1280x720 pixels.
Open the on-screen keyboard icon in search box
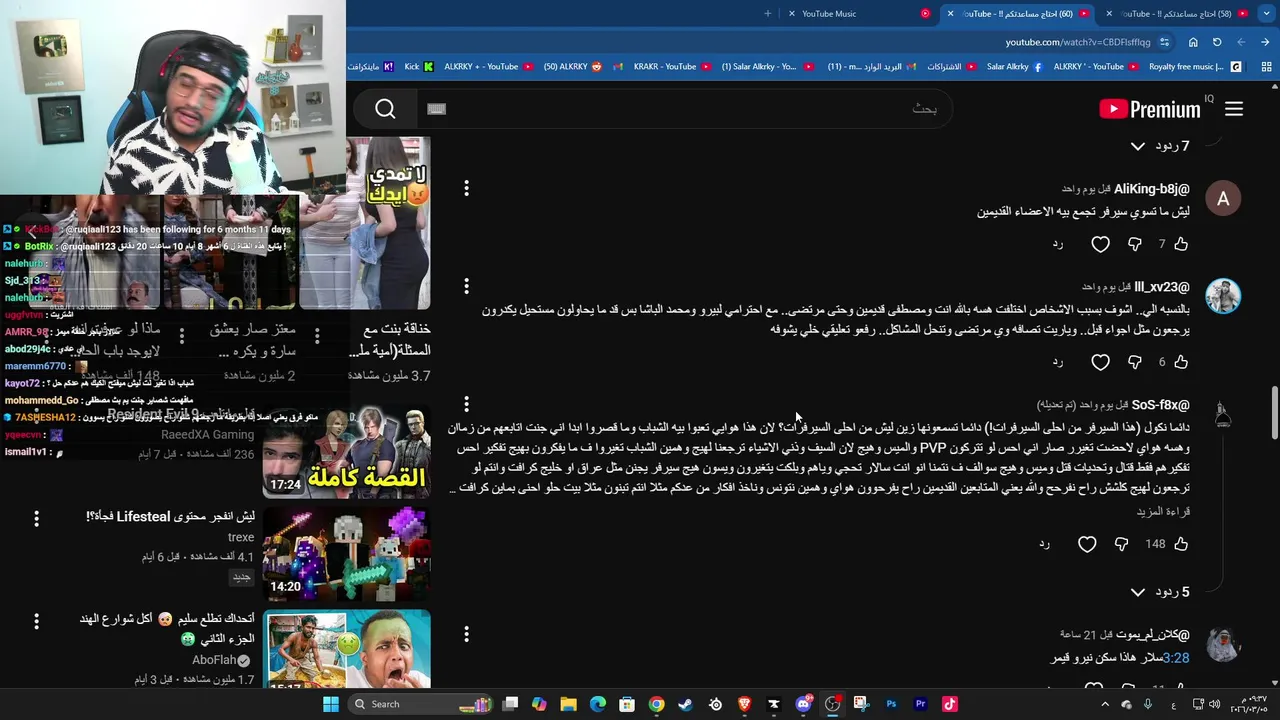(436, 109)
